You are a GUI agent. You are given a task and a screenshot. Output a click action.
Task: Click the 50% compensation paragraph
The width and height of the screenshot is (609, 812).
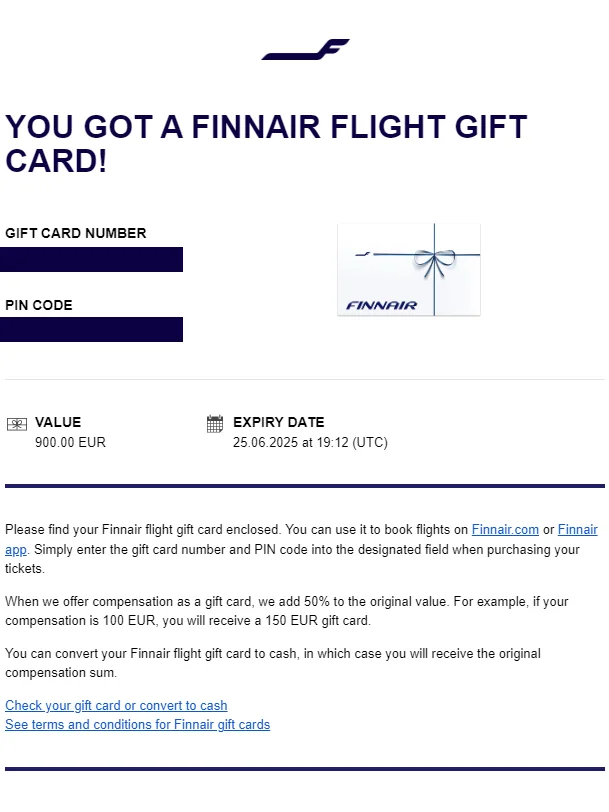click(x=287, y=611)
